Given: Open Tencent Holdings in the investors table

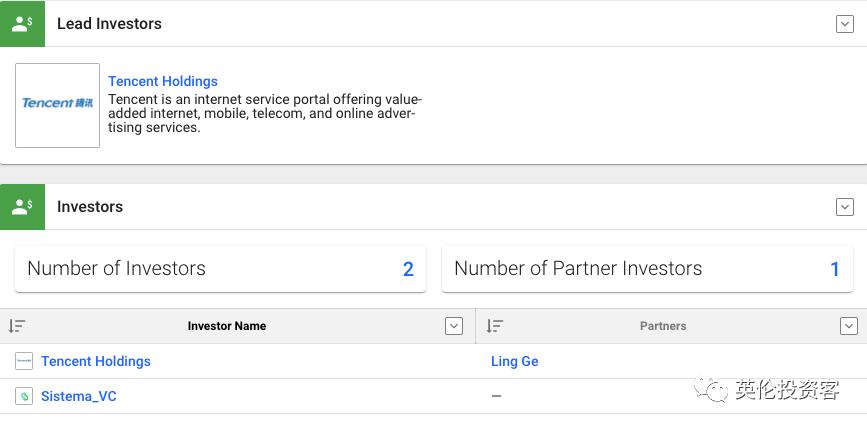Looking at the screenshot, I should pos(96,361).
